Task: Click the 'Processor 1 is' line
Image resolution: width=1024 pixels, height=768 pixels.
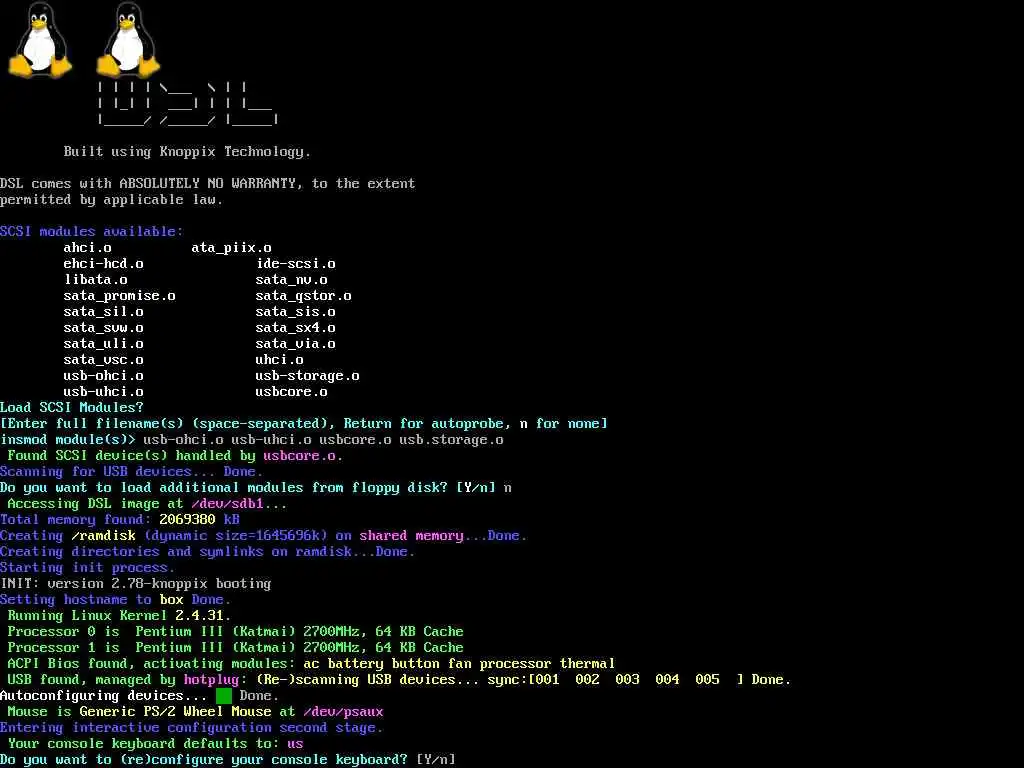Action: click(x=236, y=648)
